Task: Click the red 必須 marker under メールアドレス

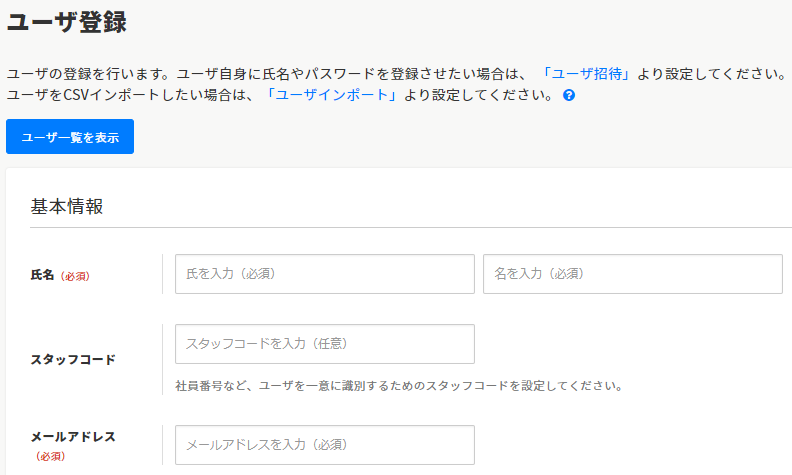Action: (50, 456)
